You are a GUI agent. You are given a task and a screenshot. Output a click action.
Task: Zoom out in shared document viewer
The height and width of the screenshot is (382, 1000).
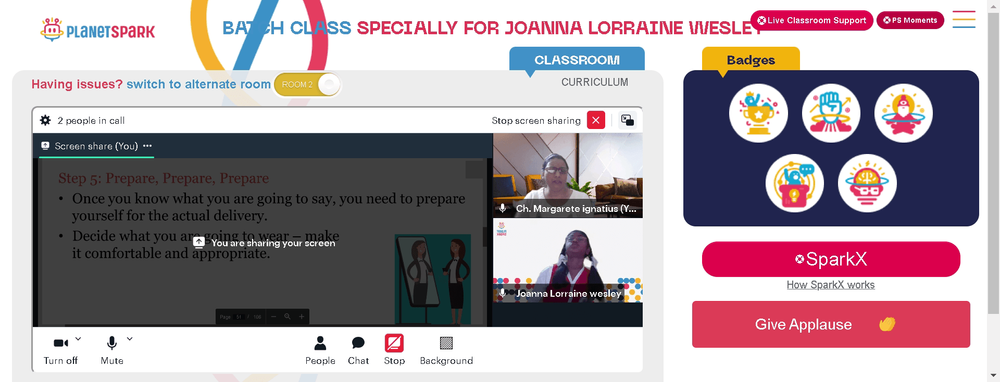pyautogui.click(x=274, y=316)
